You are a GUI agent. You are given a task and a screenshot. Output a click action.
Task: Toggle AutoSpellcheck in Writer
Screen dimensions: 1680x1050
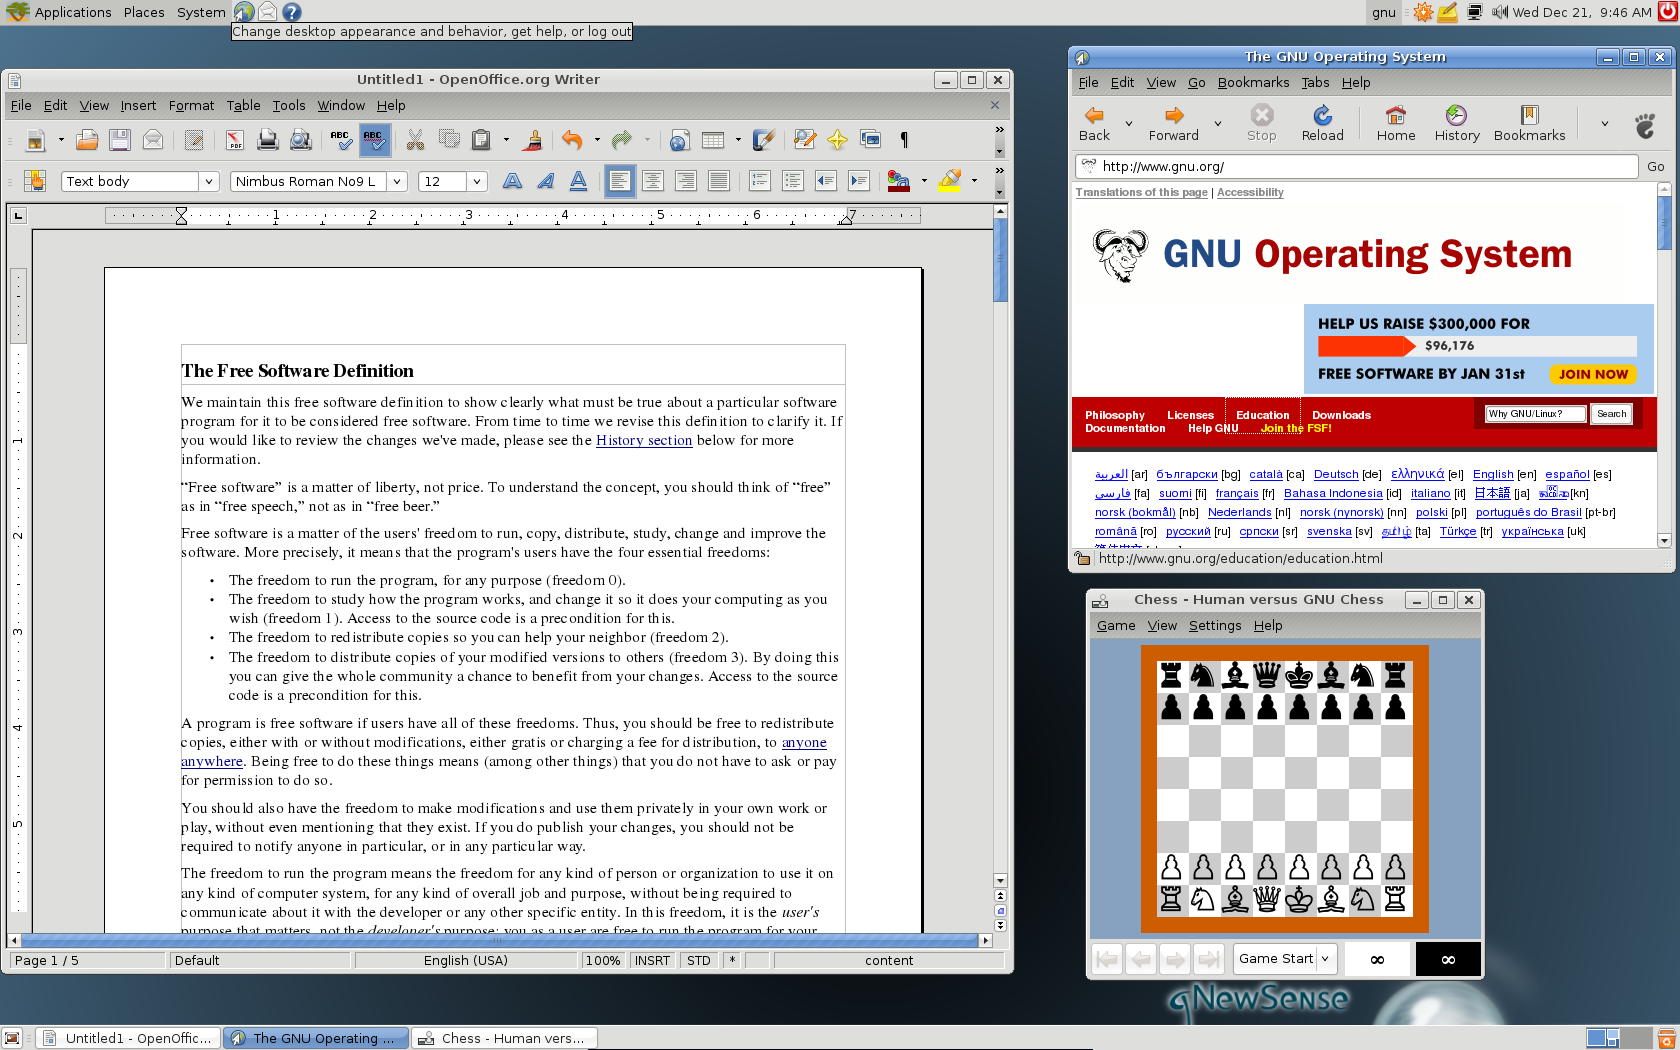374,140
